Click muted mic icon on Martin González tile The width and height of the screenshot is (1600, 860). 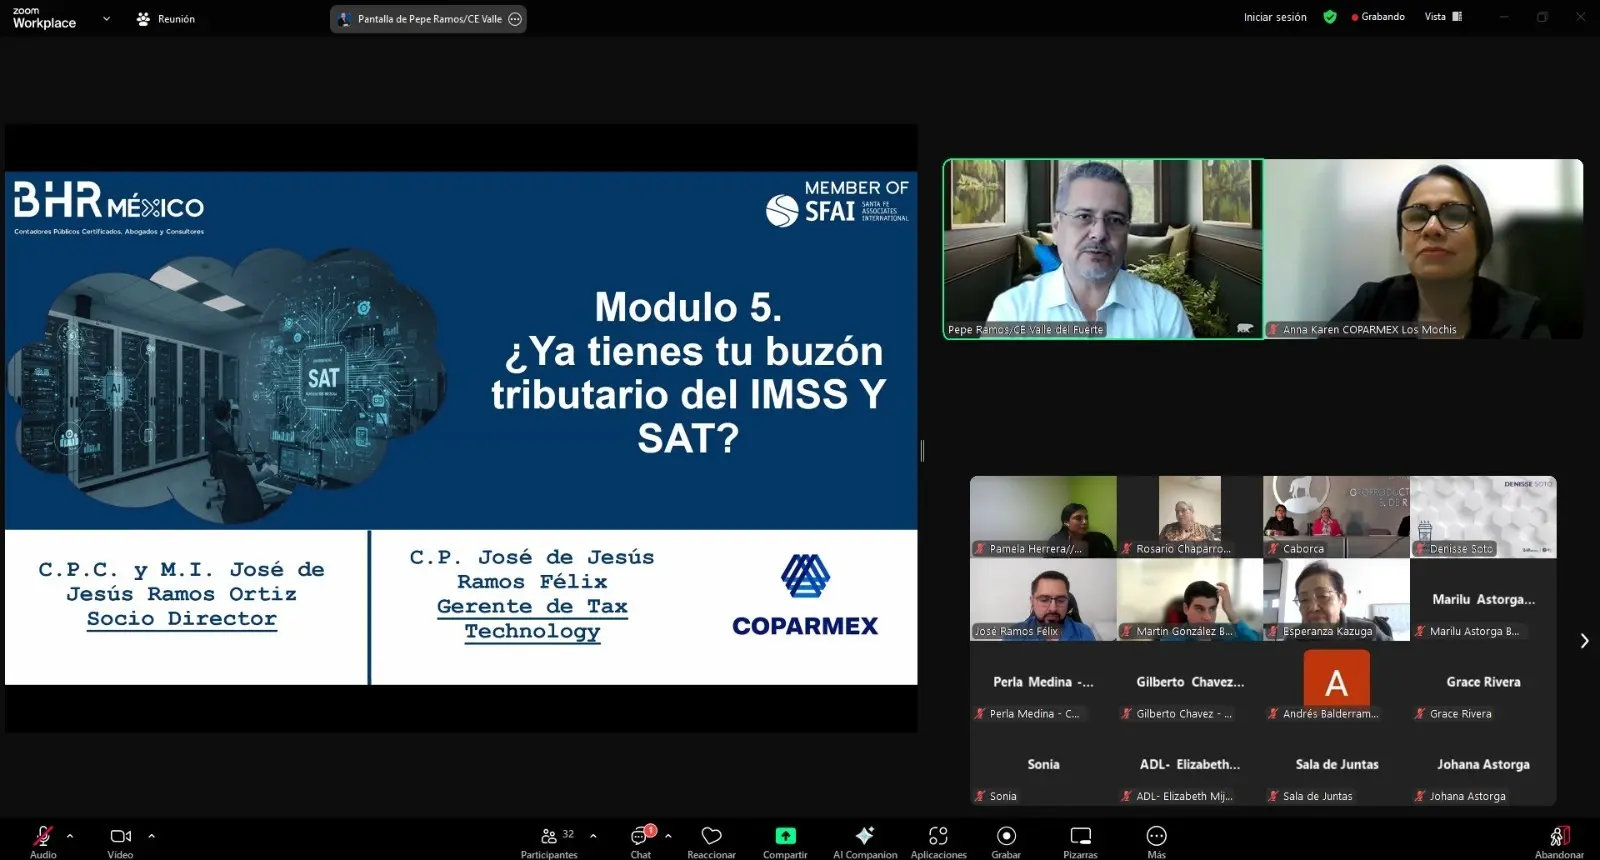(x=1127, y=632)
